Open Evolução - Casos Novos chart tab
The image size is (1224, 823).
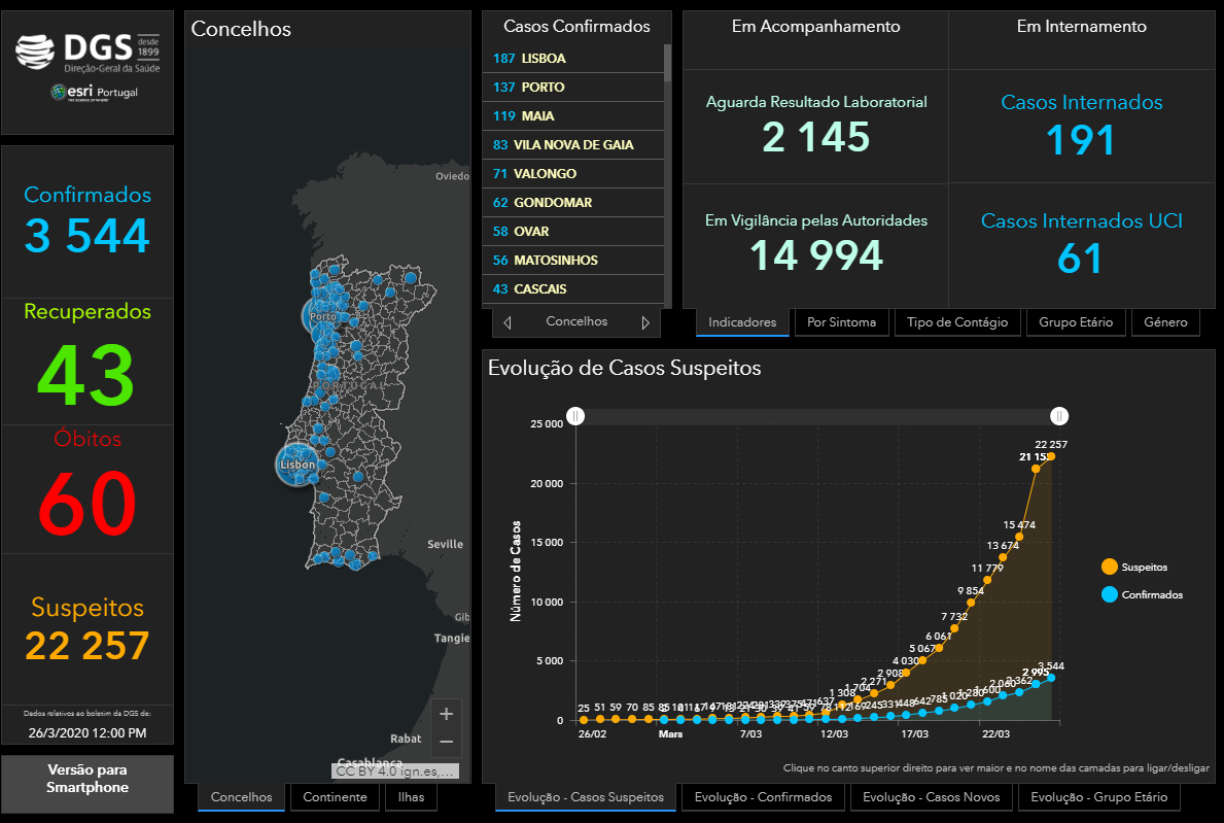point(931,797)
